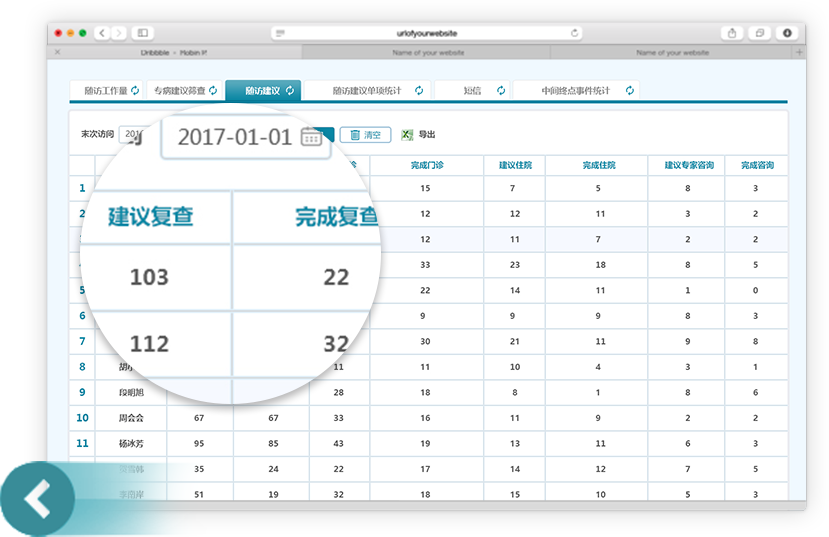The height and width of the screenshot is (537, 829).
Task: Select the 中间终点事件统计 tab
Action: (x=576, y=90)
